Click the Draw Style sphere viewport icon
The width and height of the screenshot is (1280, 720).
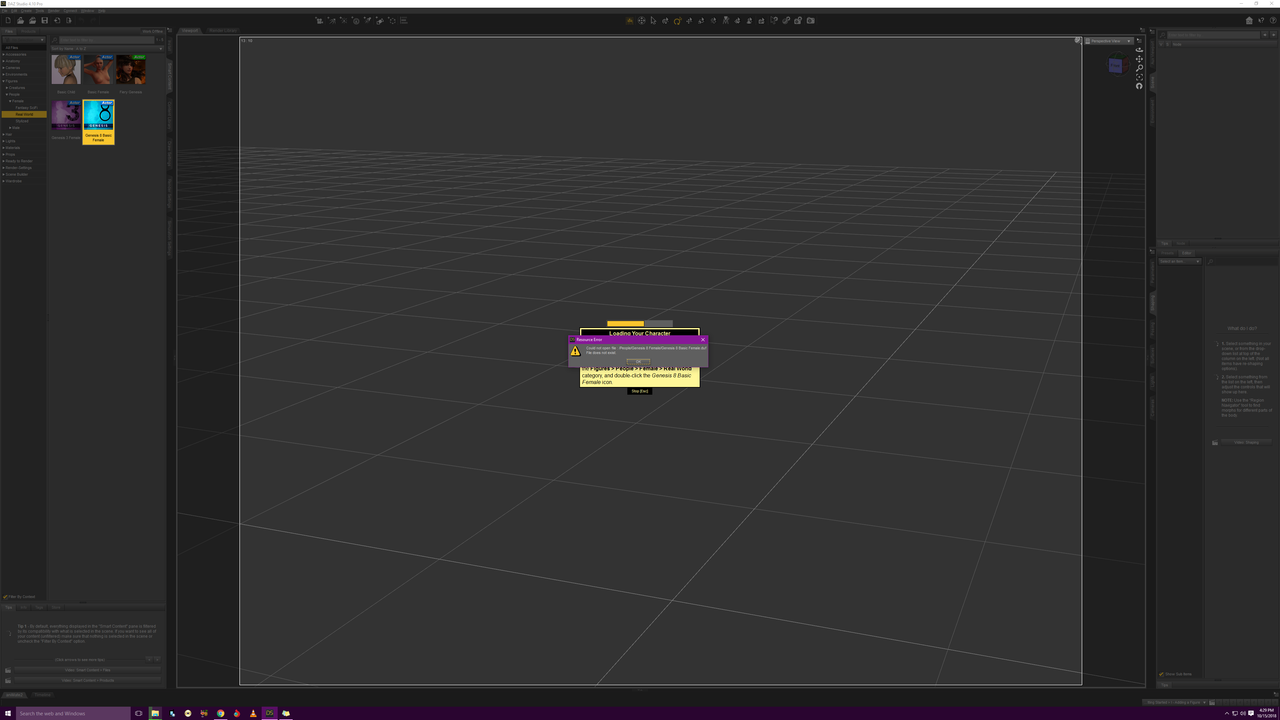coord(1077,41)
